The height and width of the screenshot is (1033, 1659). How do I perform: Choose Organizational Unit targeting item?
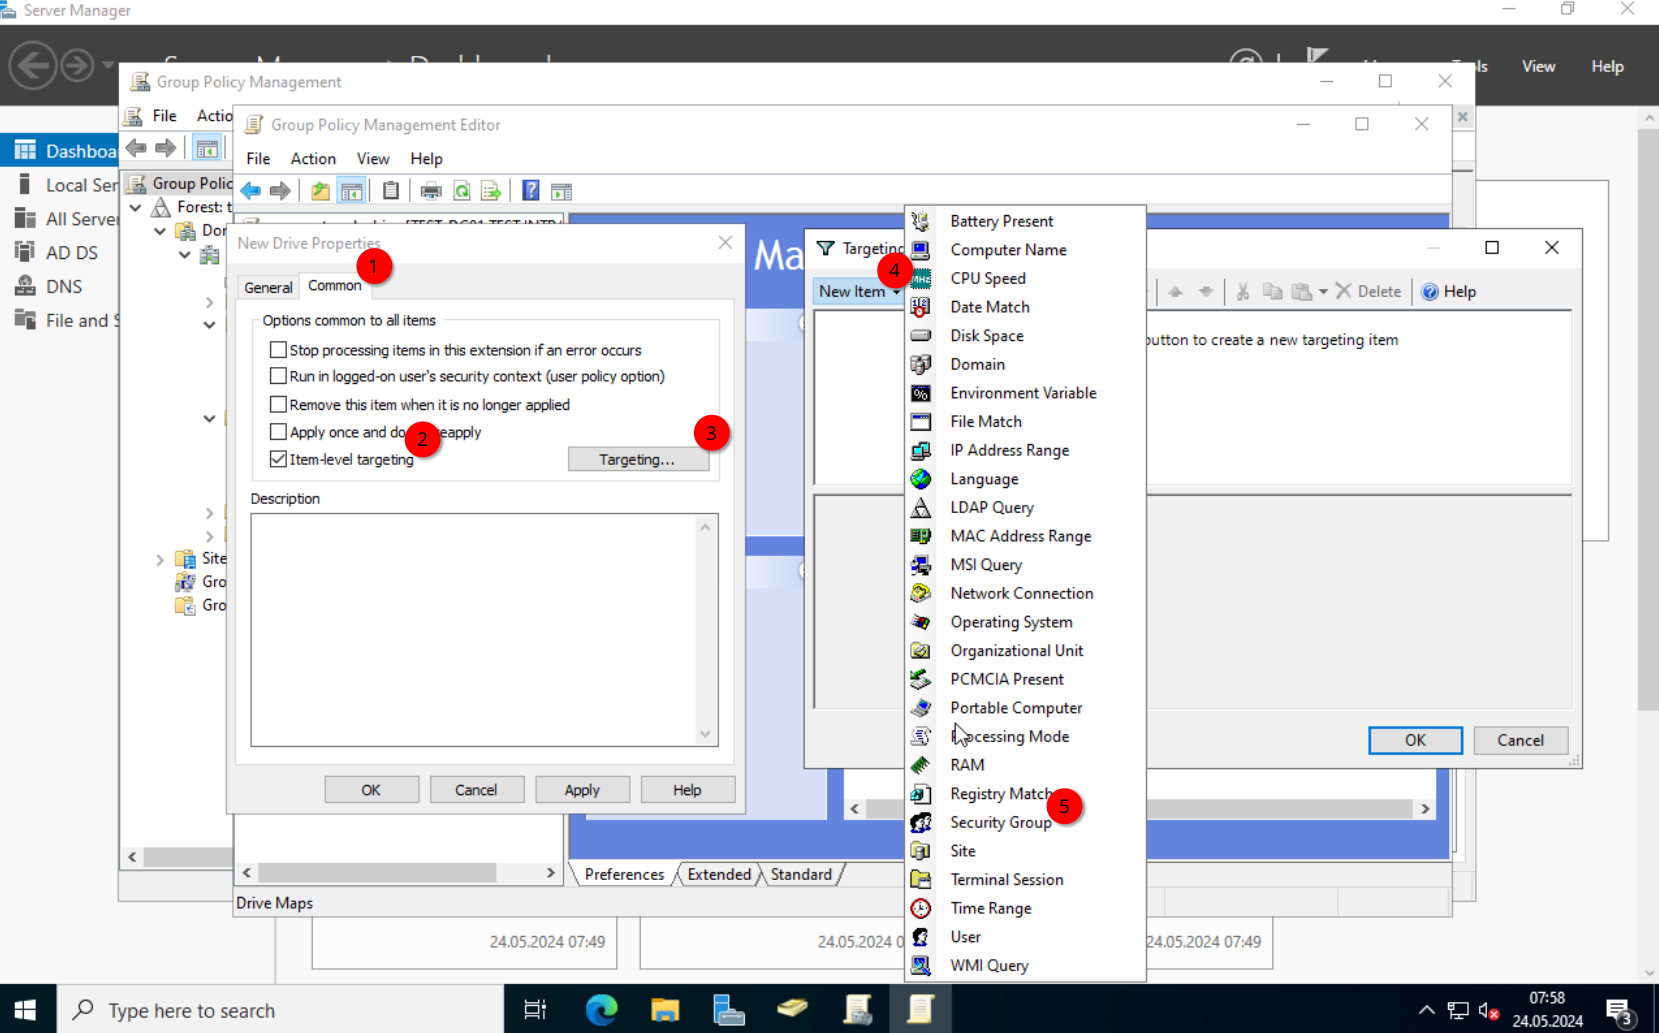pyautogui.click(x=1025, y=650)
